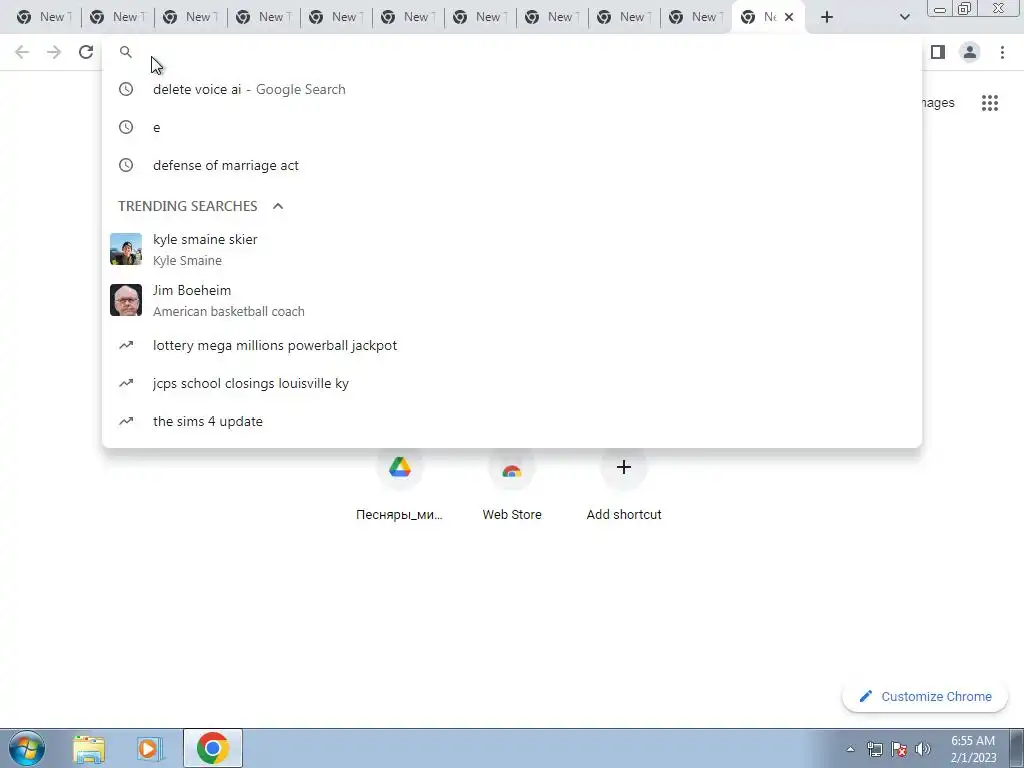This screenshot has height=768, width=1024.
Task: Select 'jcps school closings louisville ky'
Action: [x=513, y=383]
